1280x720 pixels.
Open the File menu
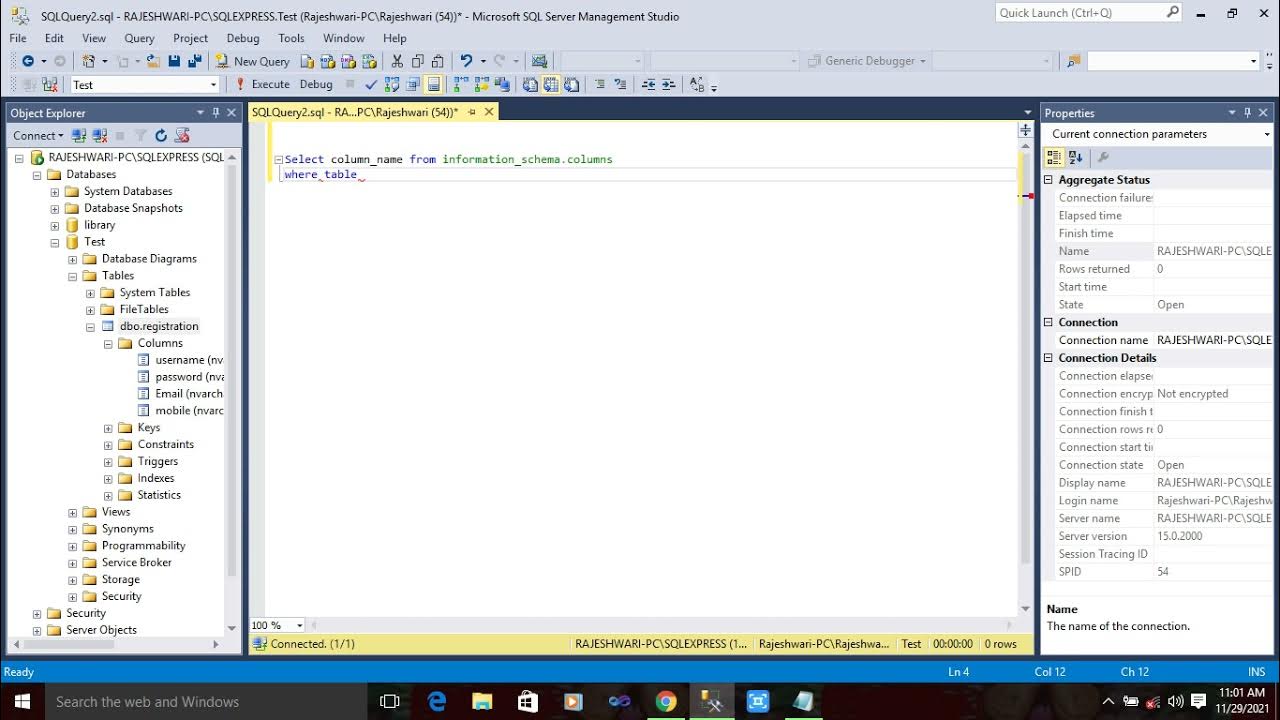pos(18,38)
